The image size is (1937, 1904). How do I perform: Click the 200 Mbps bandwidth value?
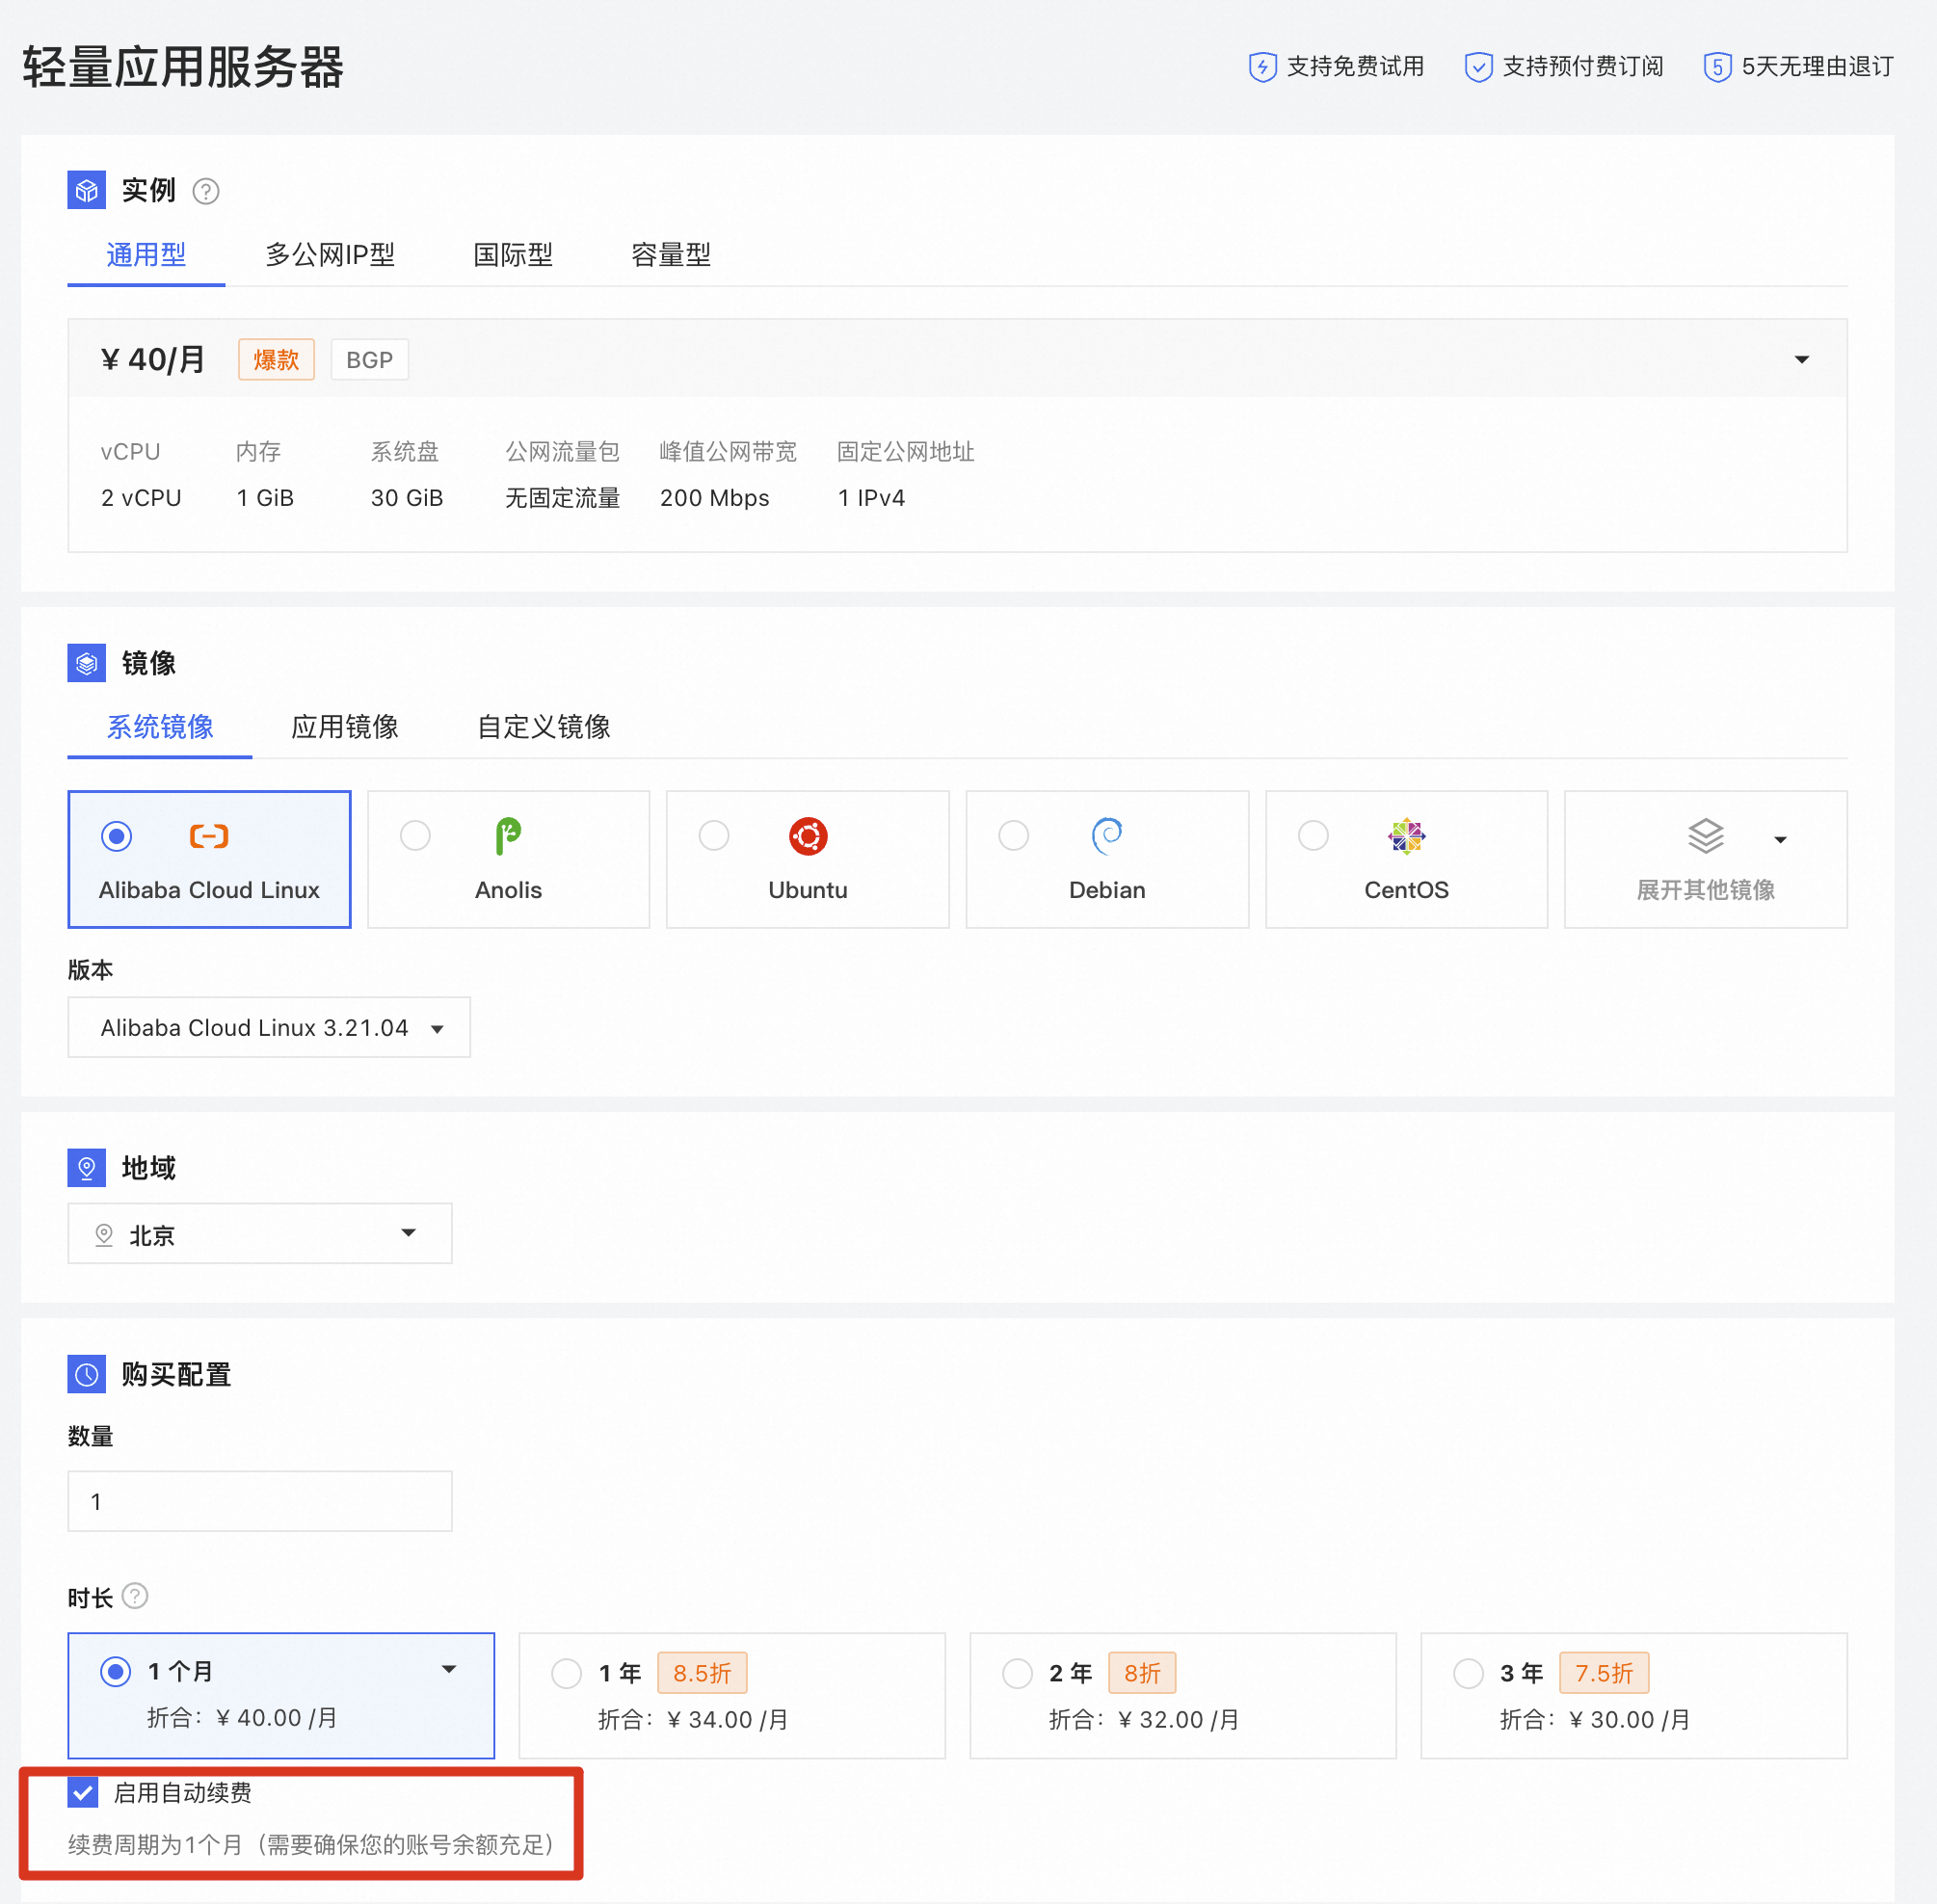click(x=715, y=498)
